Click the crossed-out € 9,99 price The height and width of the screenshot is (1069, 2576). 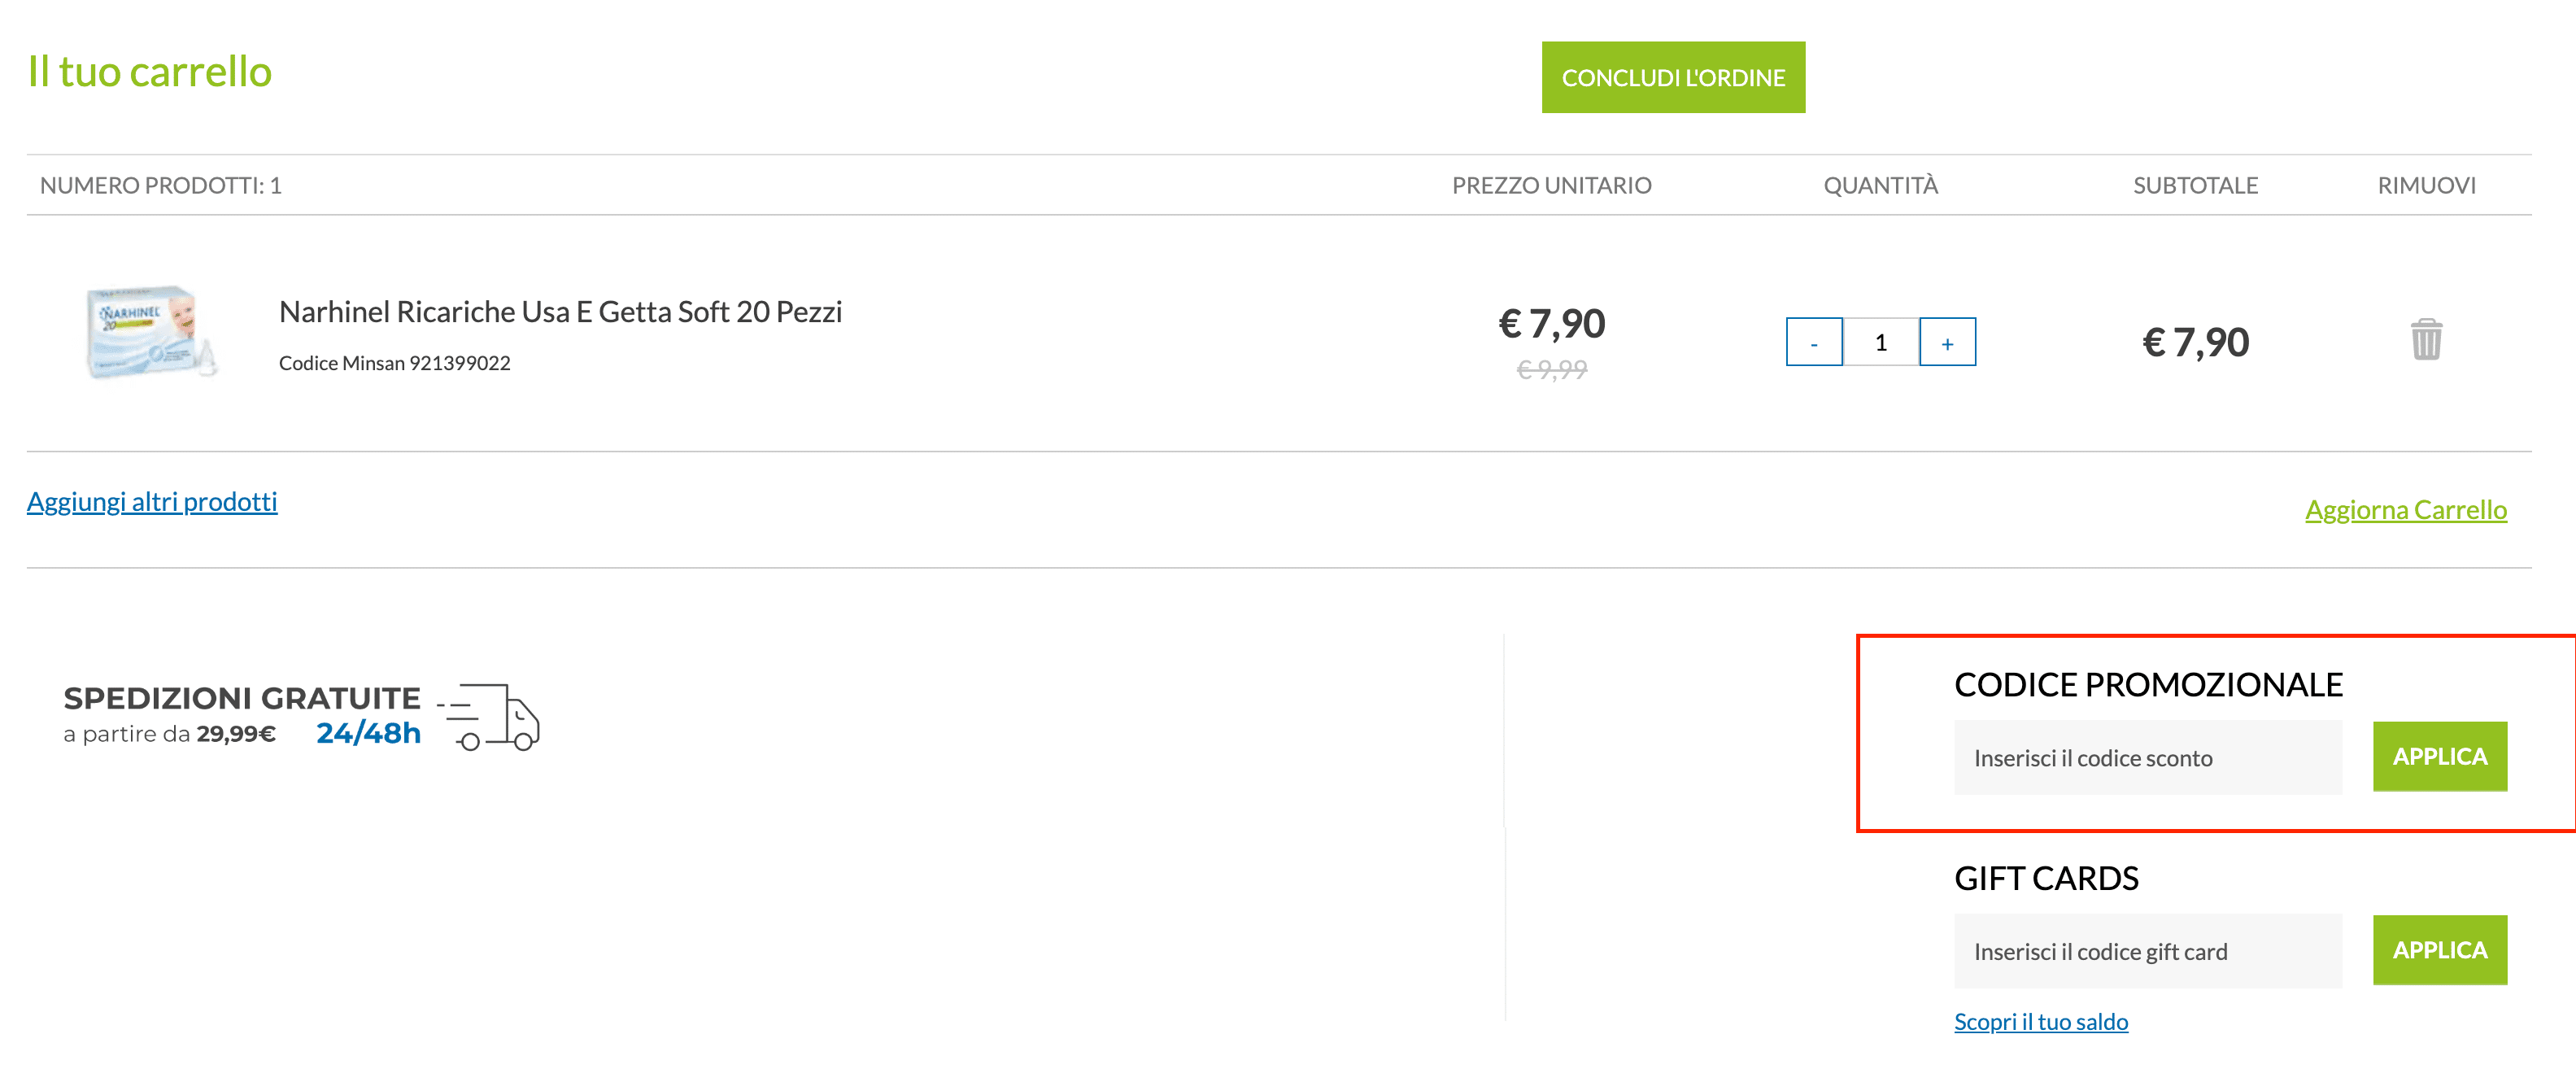[x=1551, y=370]
